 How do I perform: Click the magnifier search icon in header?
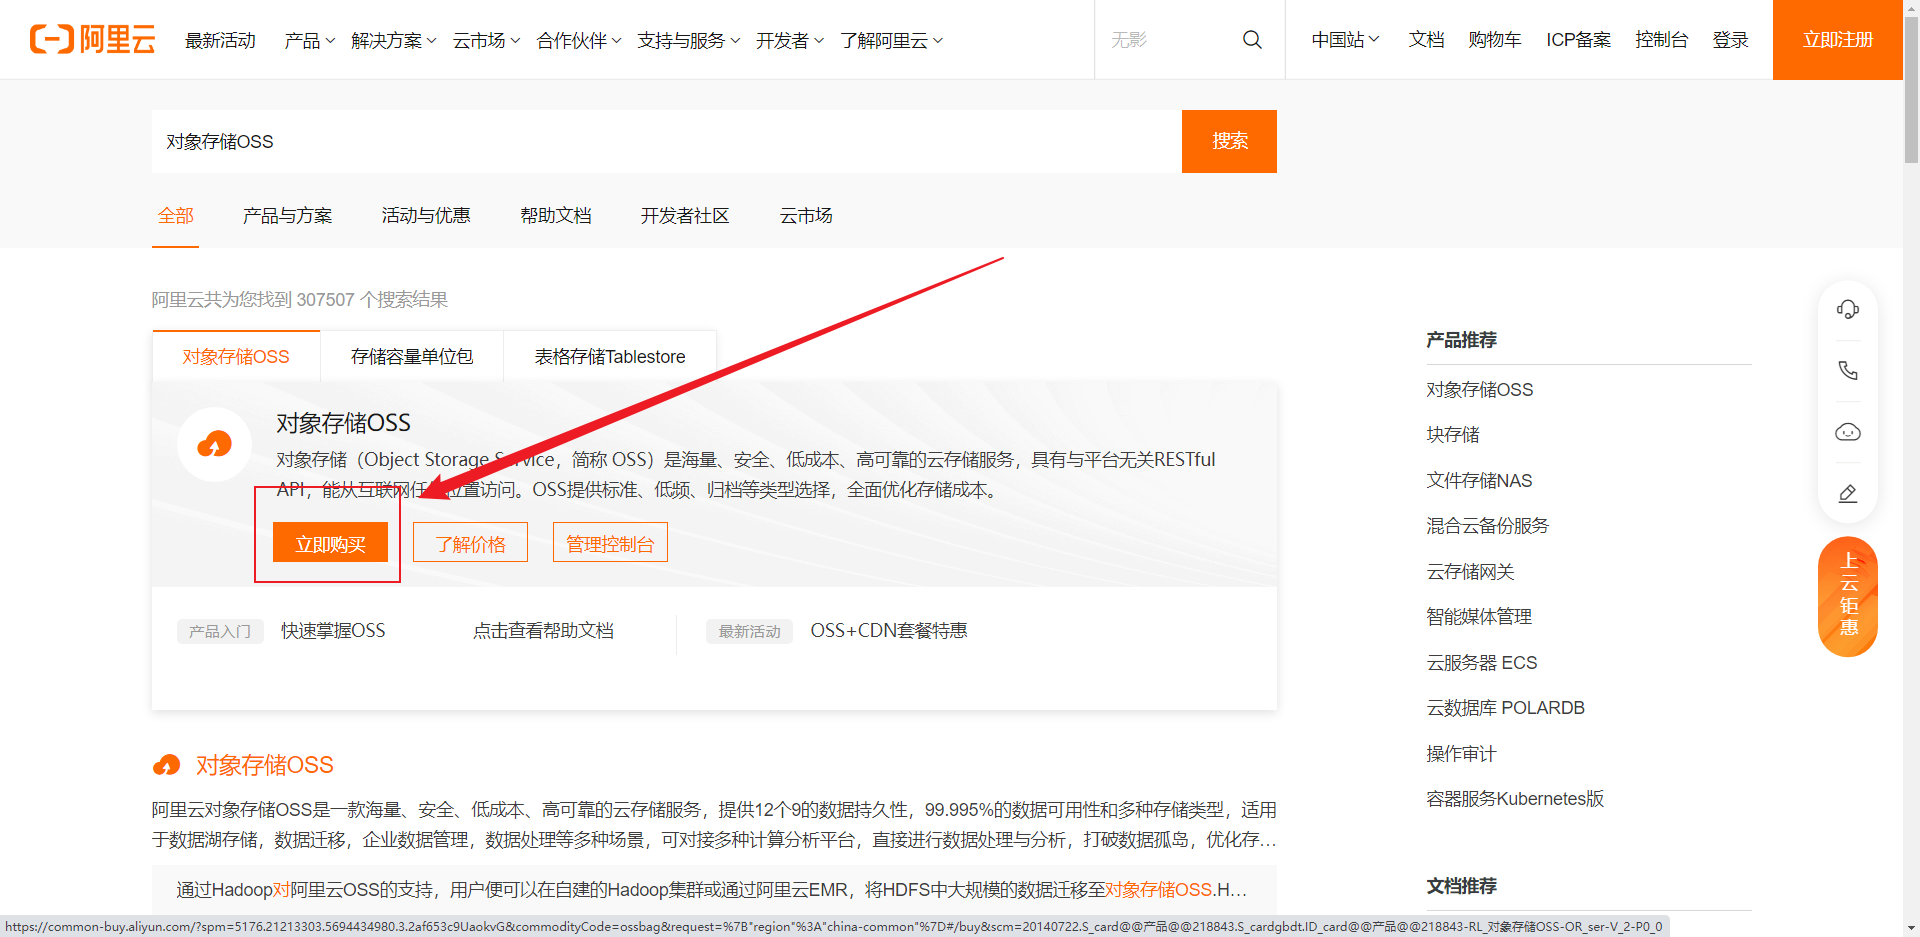(x=1252, y=40)
